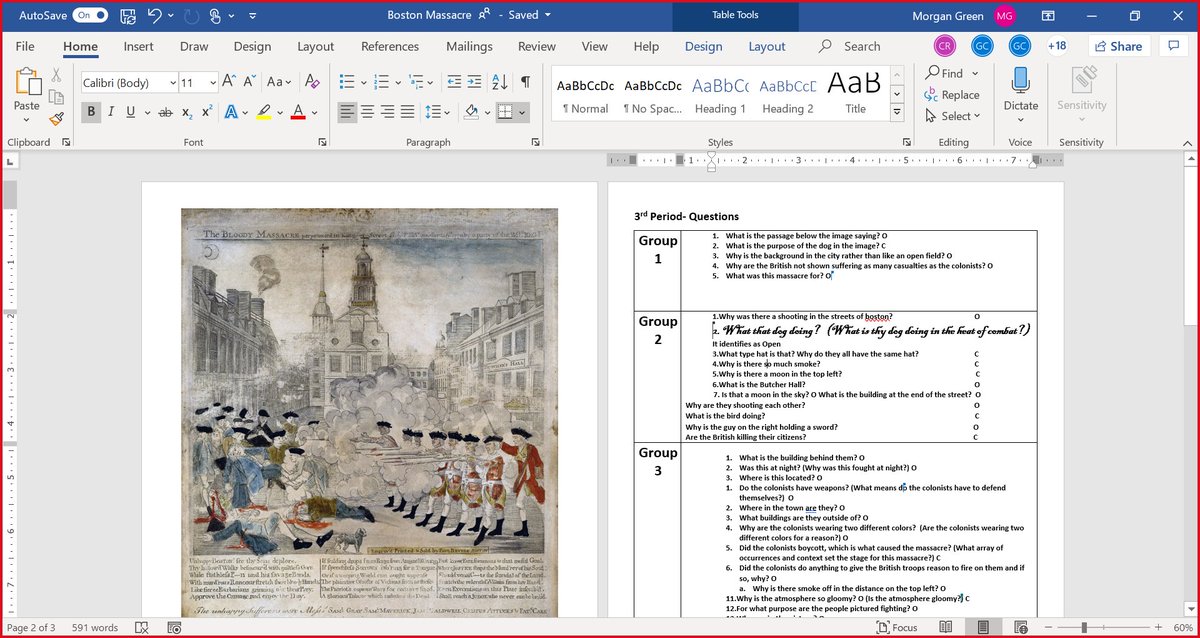
Task: Click the 591 words count
Action: [x=97, y=627]
